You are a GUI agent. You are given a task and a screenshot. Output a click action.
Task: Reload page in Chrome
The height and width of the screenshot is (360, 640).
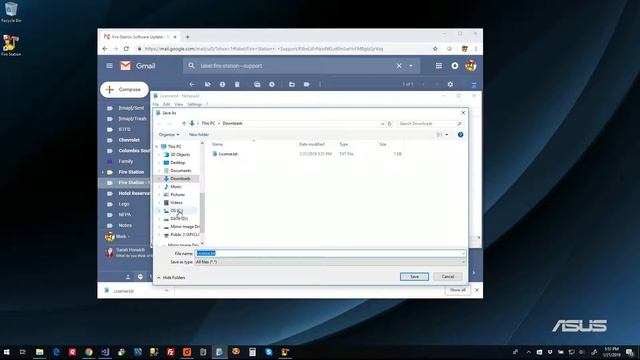coord(127,49)
